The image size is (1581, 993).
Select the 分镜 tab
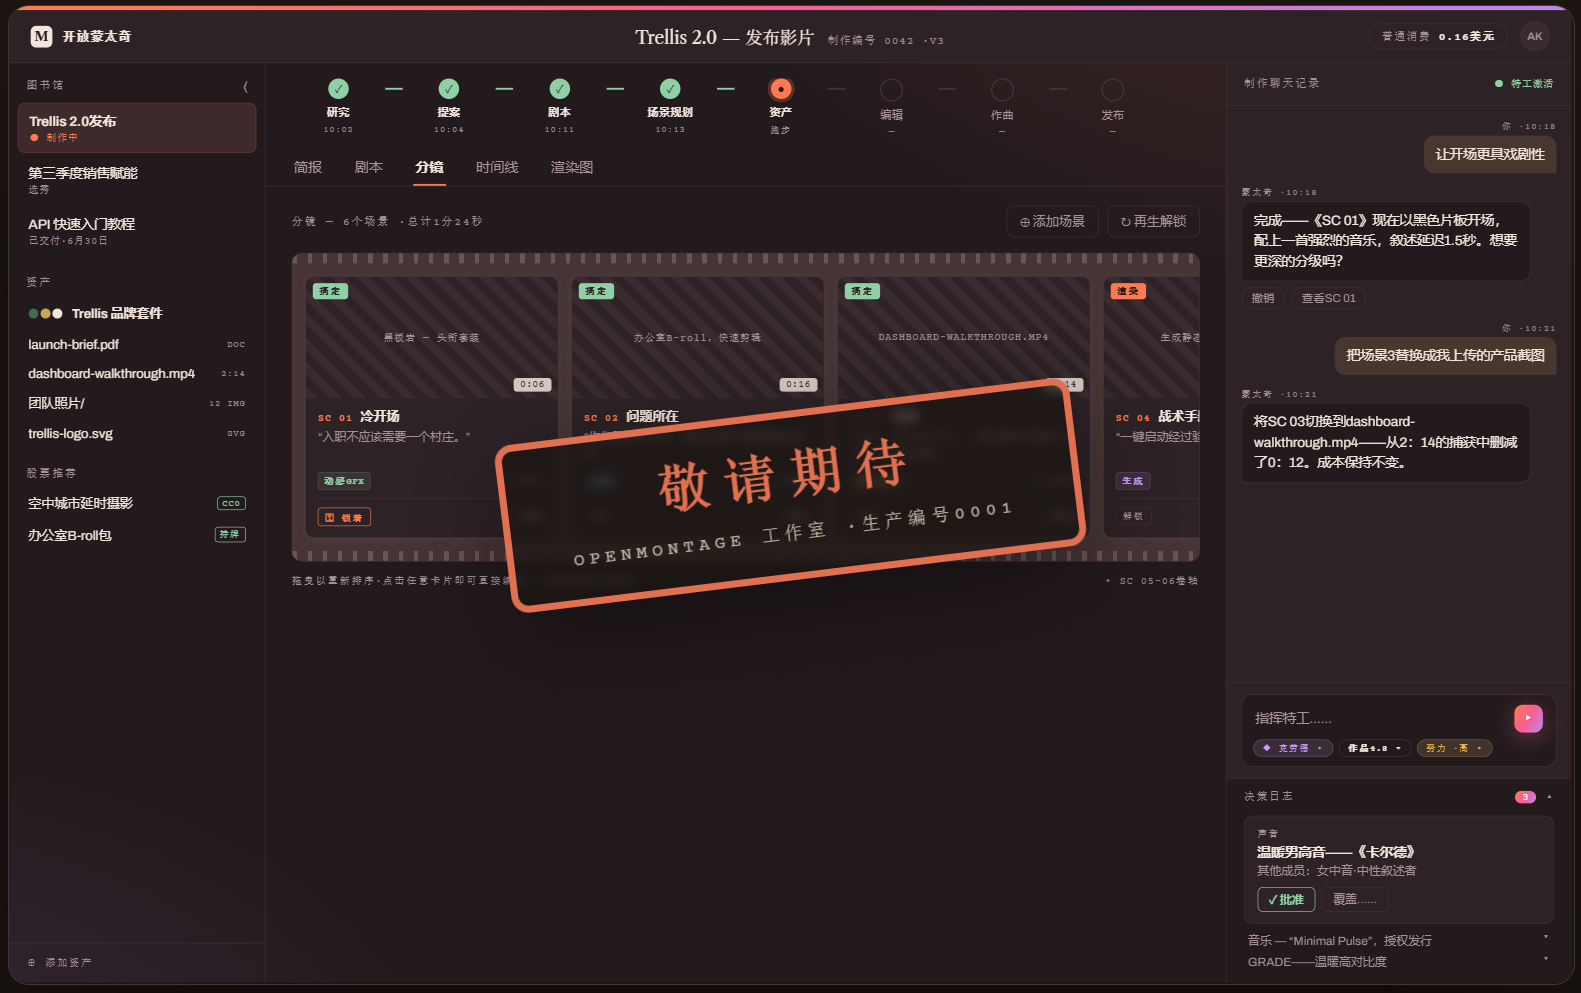click(x=430, y=167)
